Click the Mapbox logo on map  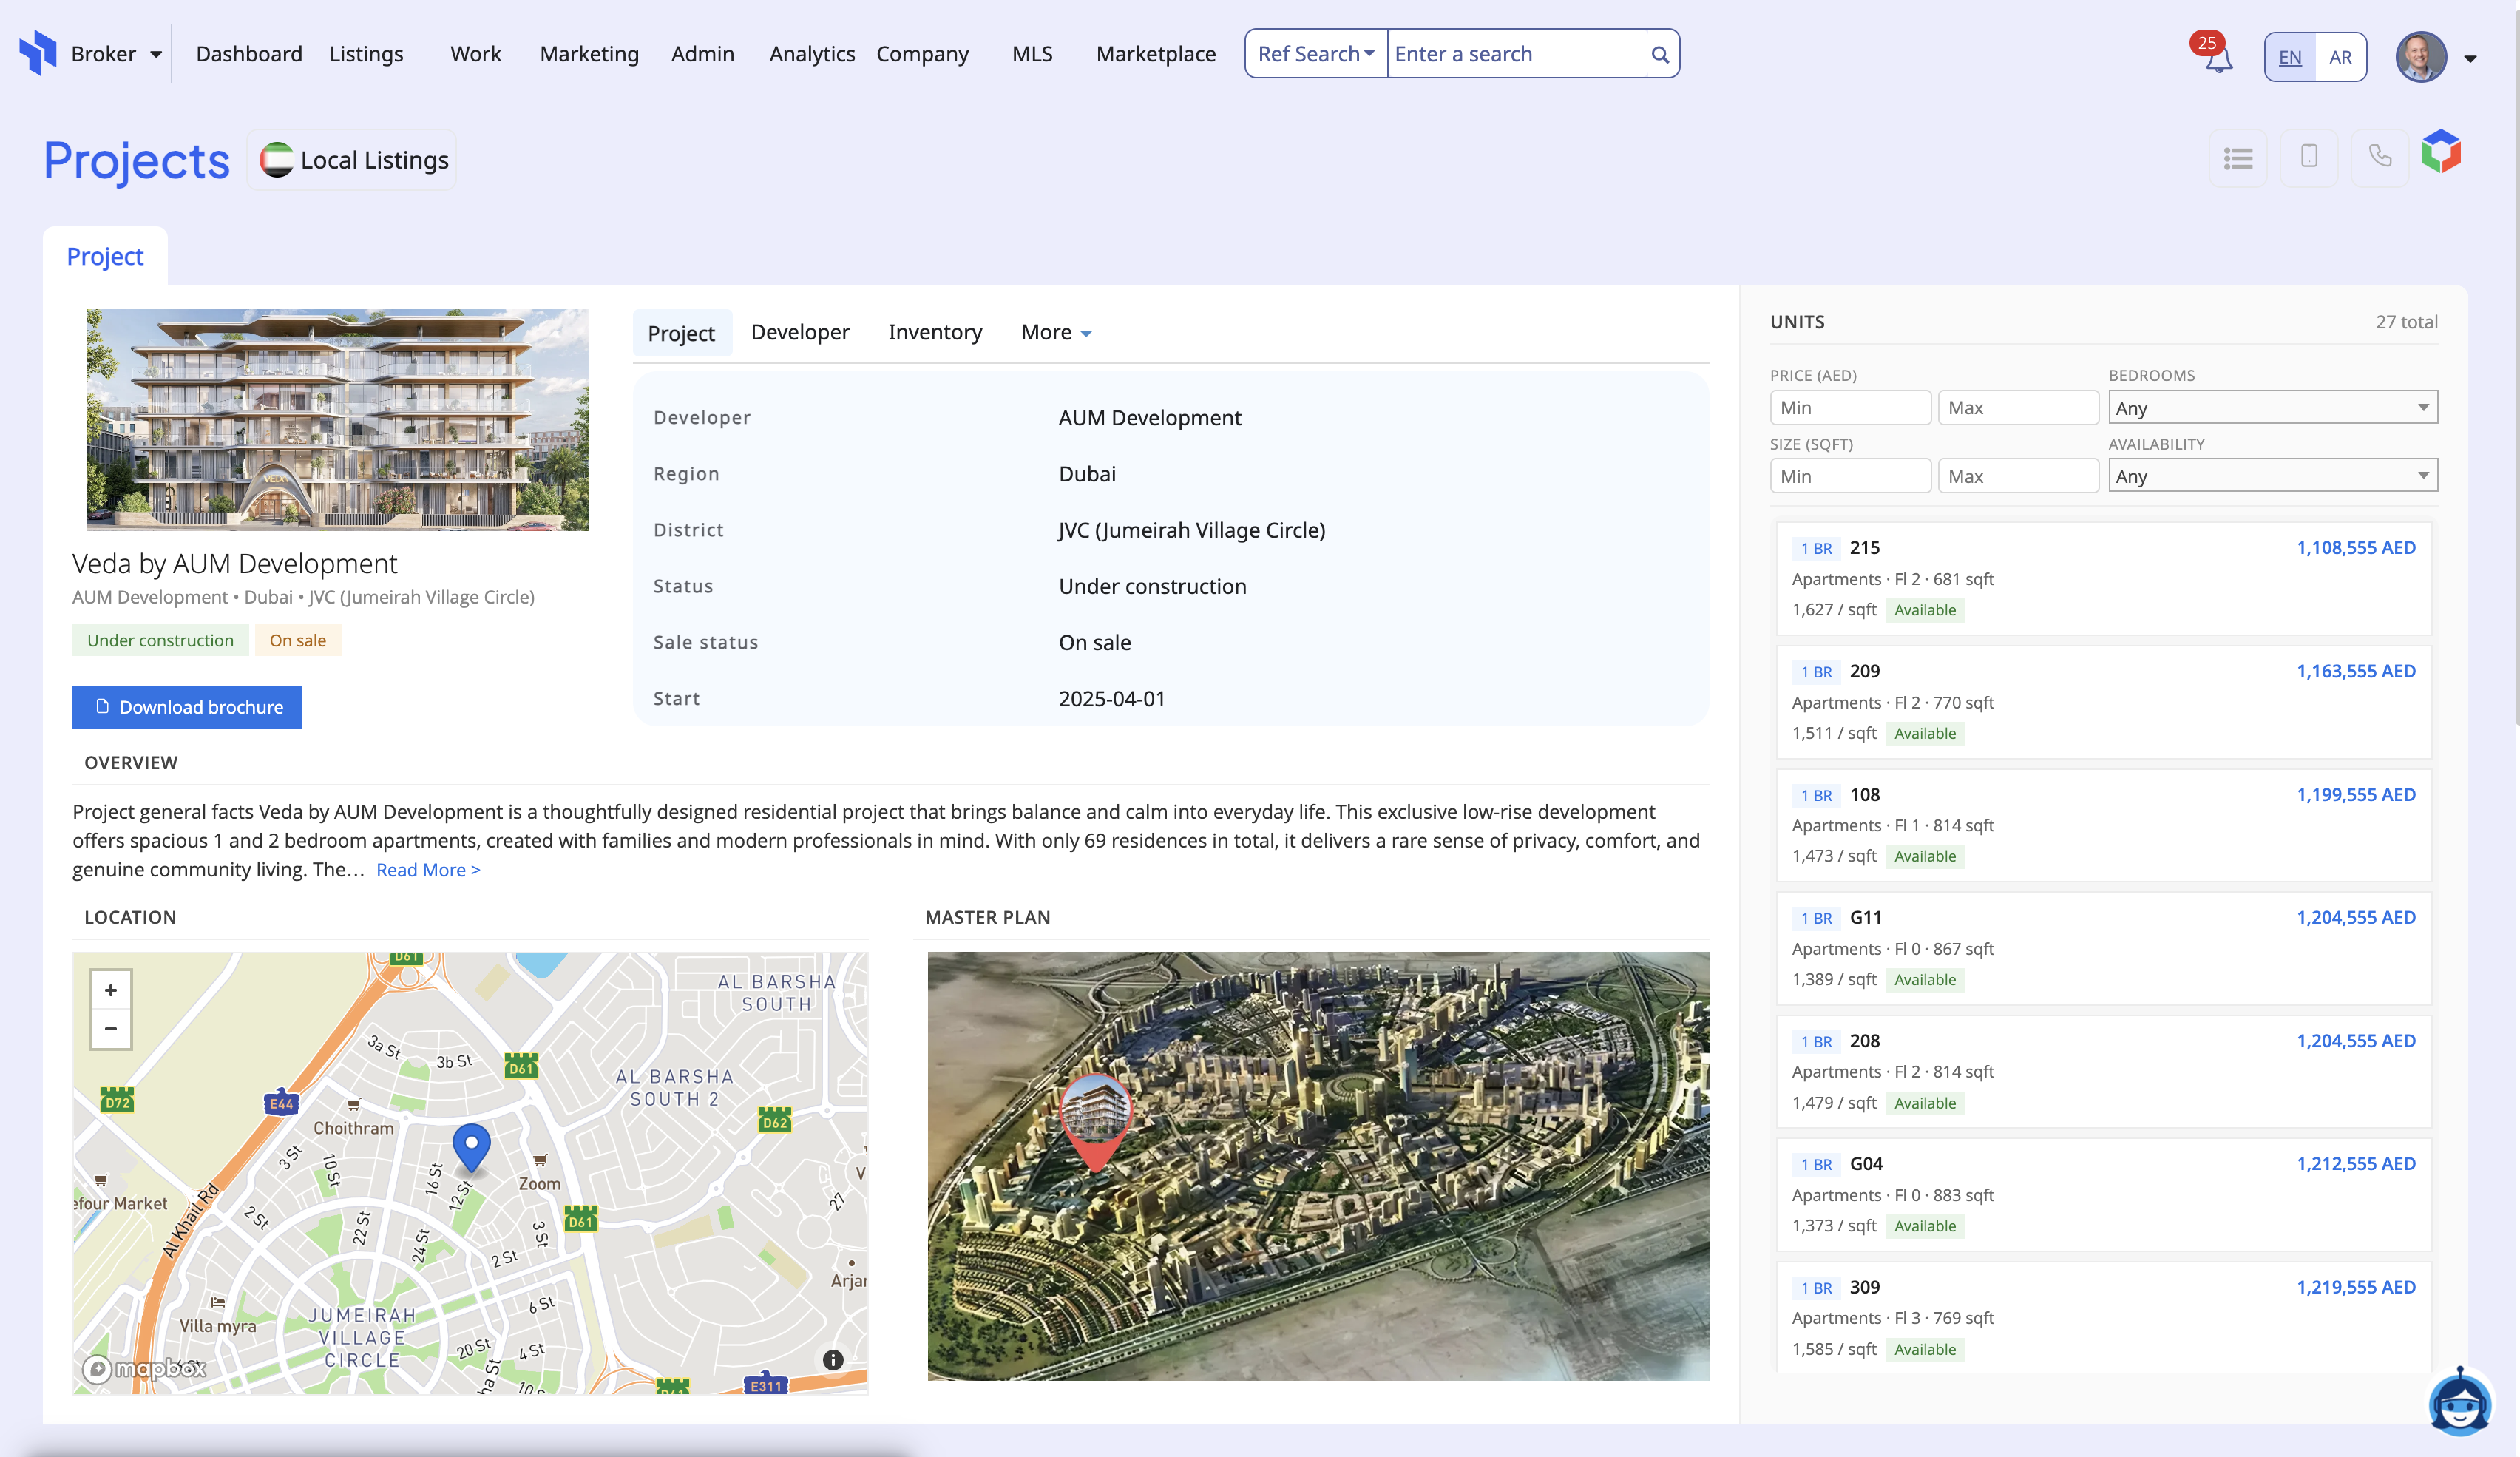145,1368
